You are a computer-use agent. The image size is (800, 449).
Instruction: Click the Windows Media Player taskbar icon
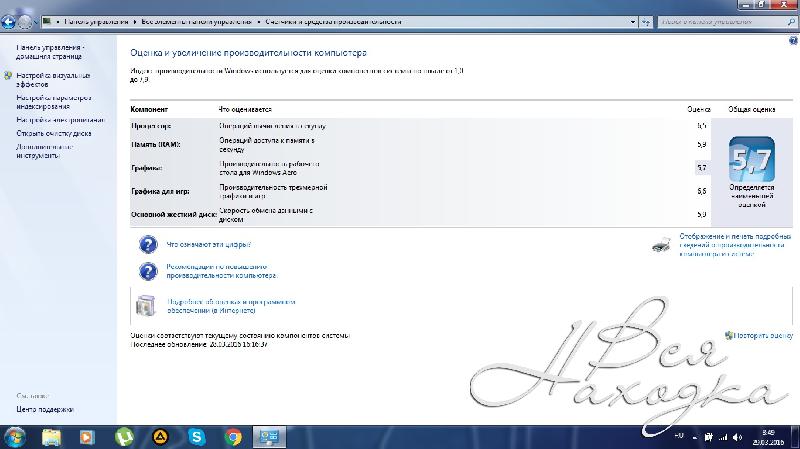pos(88,436)
